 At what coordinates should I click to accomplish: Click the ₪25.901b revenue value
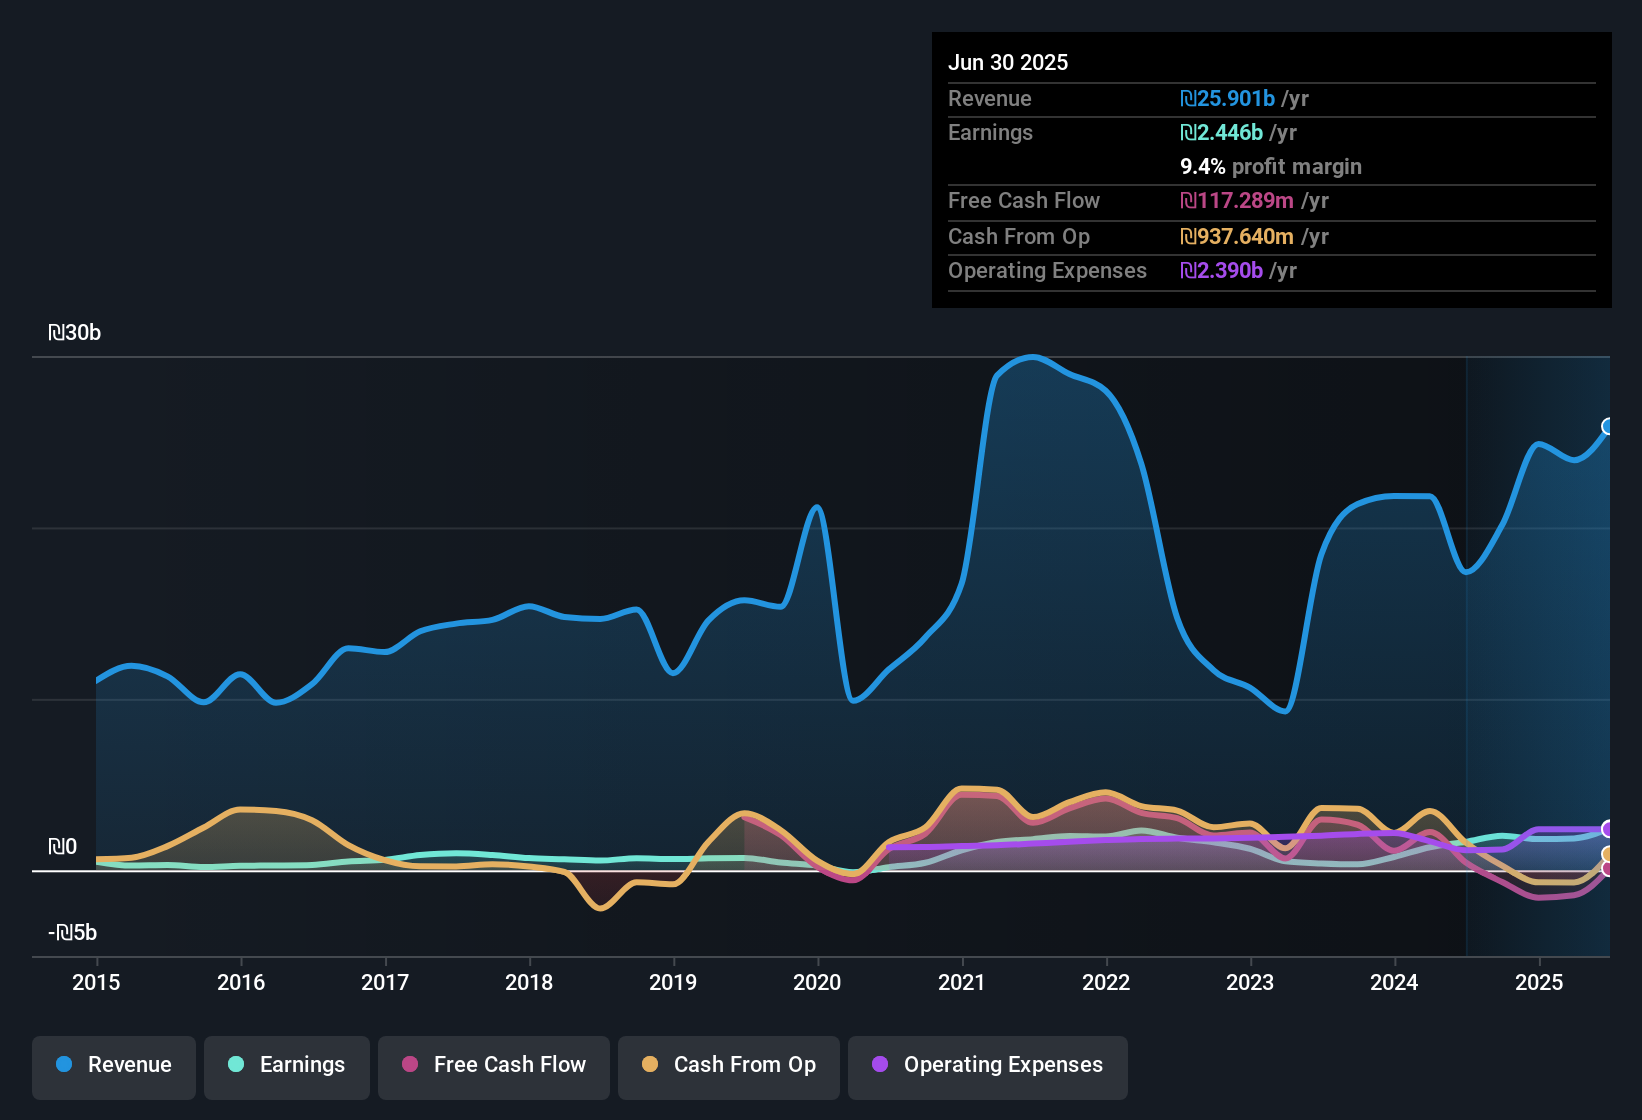click(x=1227, y=98)
